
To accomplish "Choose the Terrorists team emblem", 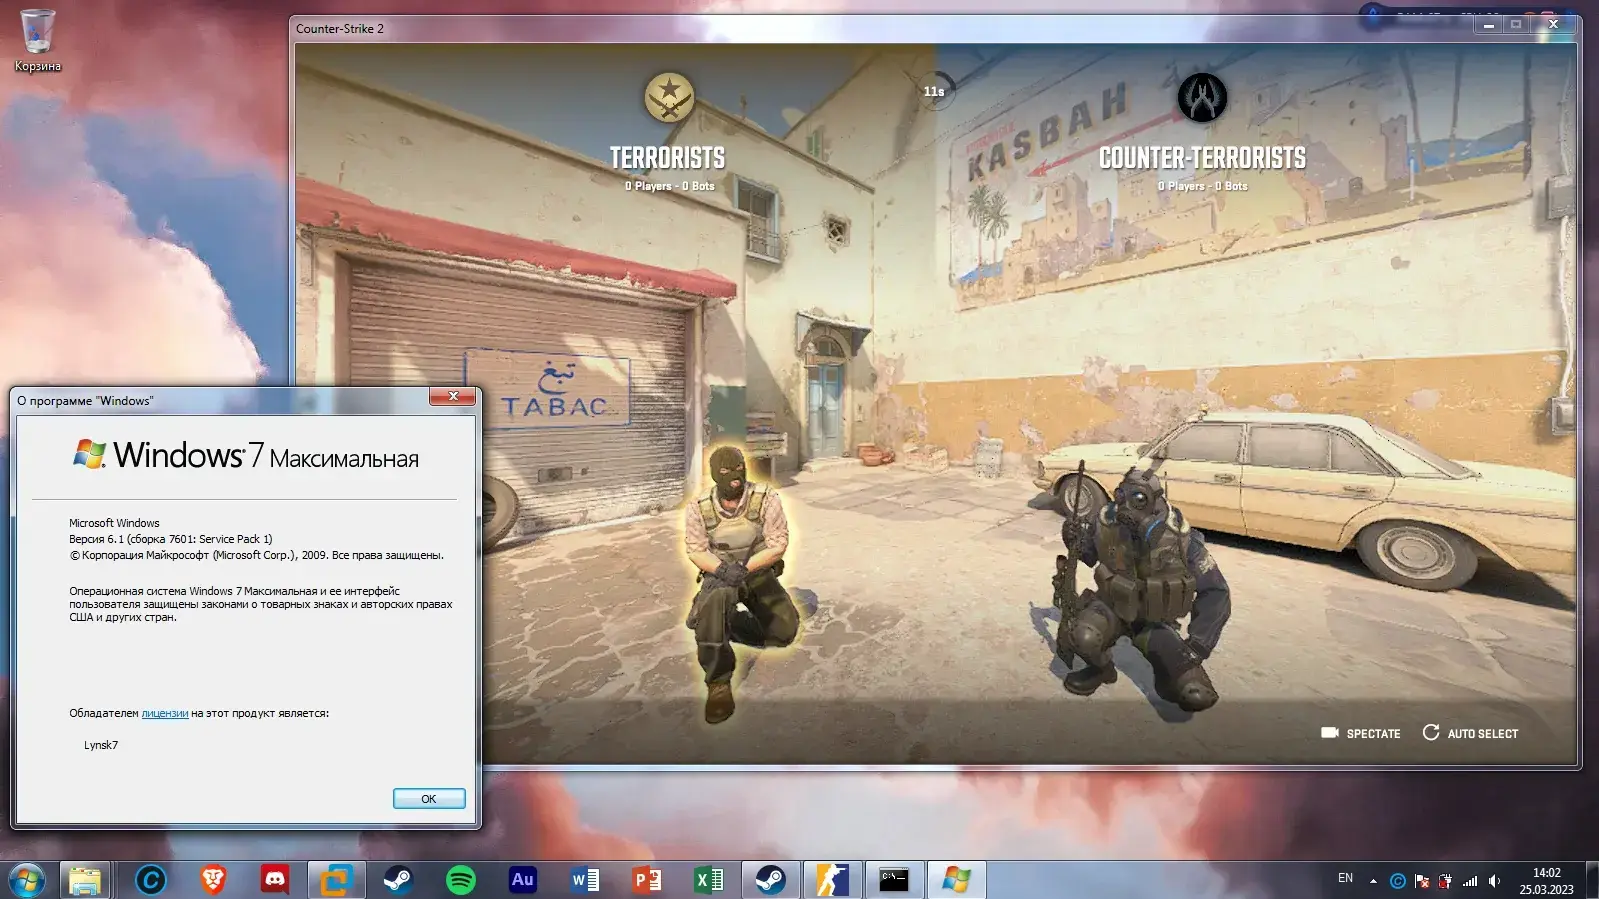I will click(x=669, y=98).
